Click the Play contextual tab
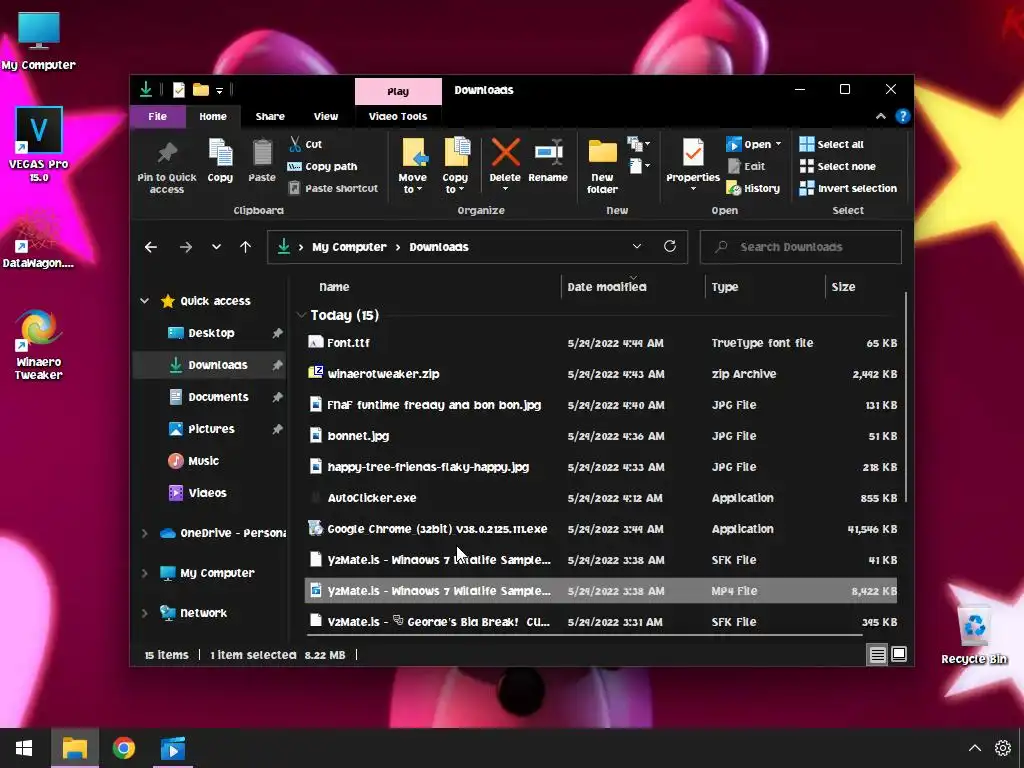 coord(398,91)
